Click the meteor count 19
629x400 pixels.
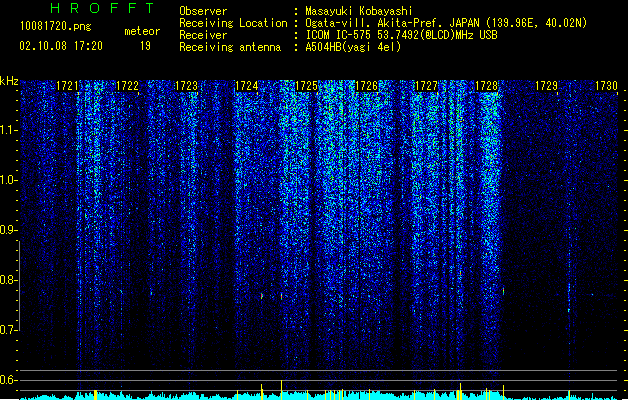coord(145,46)
